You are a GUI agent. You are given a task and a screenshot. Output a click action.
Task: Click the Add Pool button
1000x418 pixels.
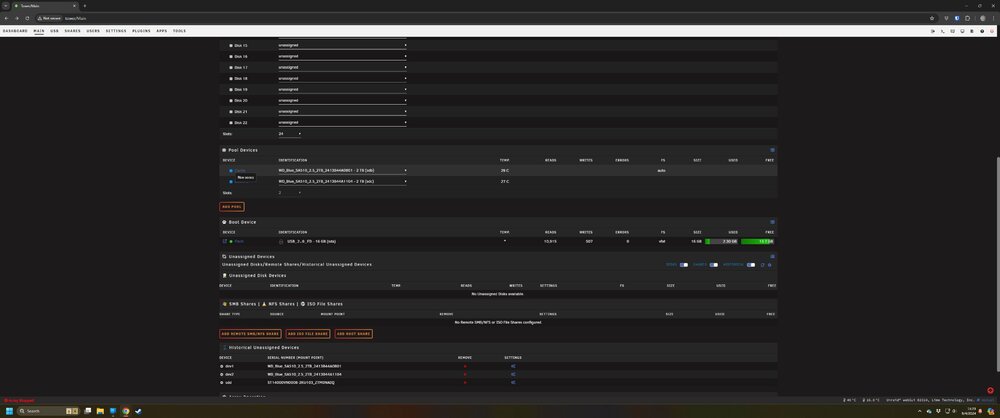pyautogui.click(x=232, y=207)
